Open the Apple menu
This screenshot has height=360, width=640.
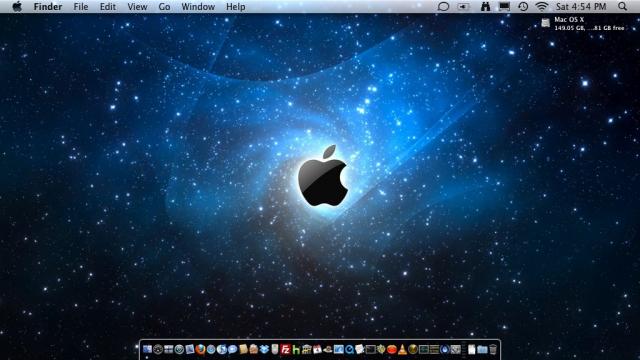(17, 7)
